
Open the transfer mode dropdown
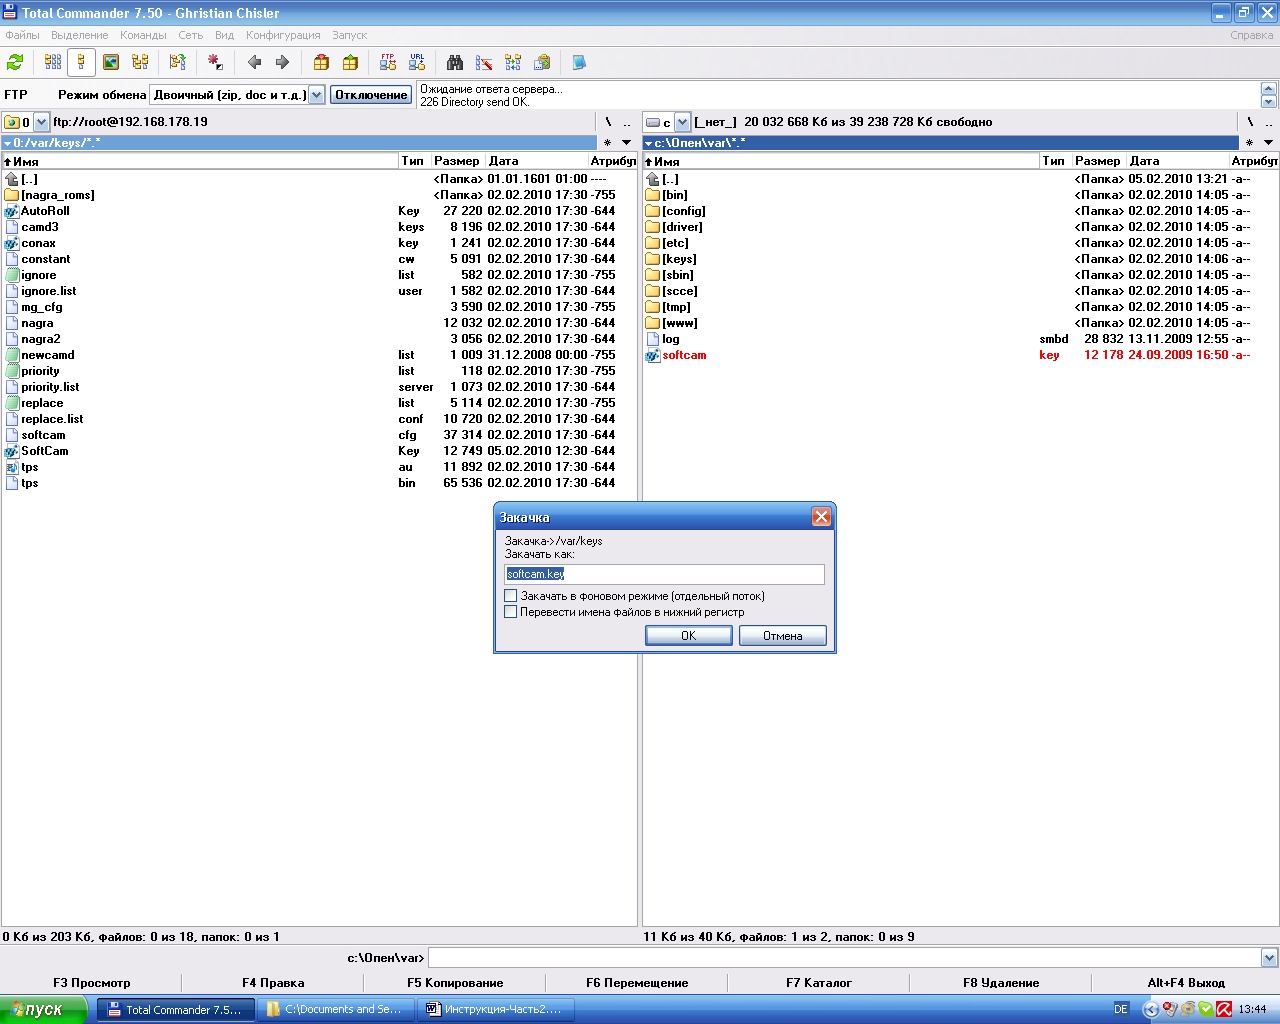[317, 95]
